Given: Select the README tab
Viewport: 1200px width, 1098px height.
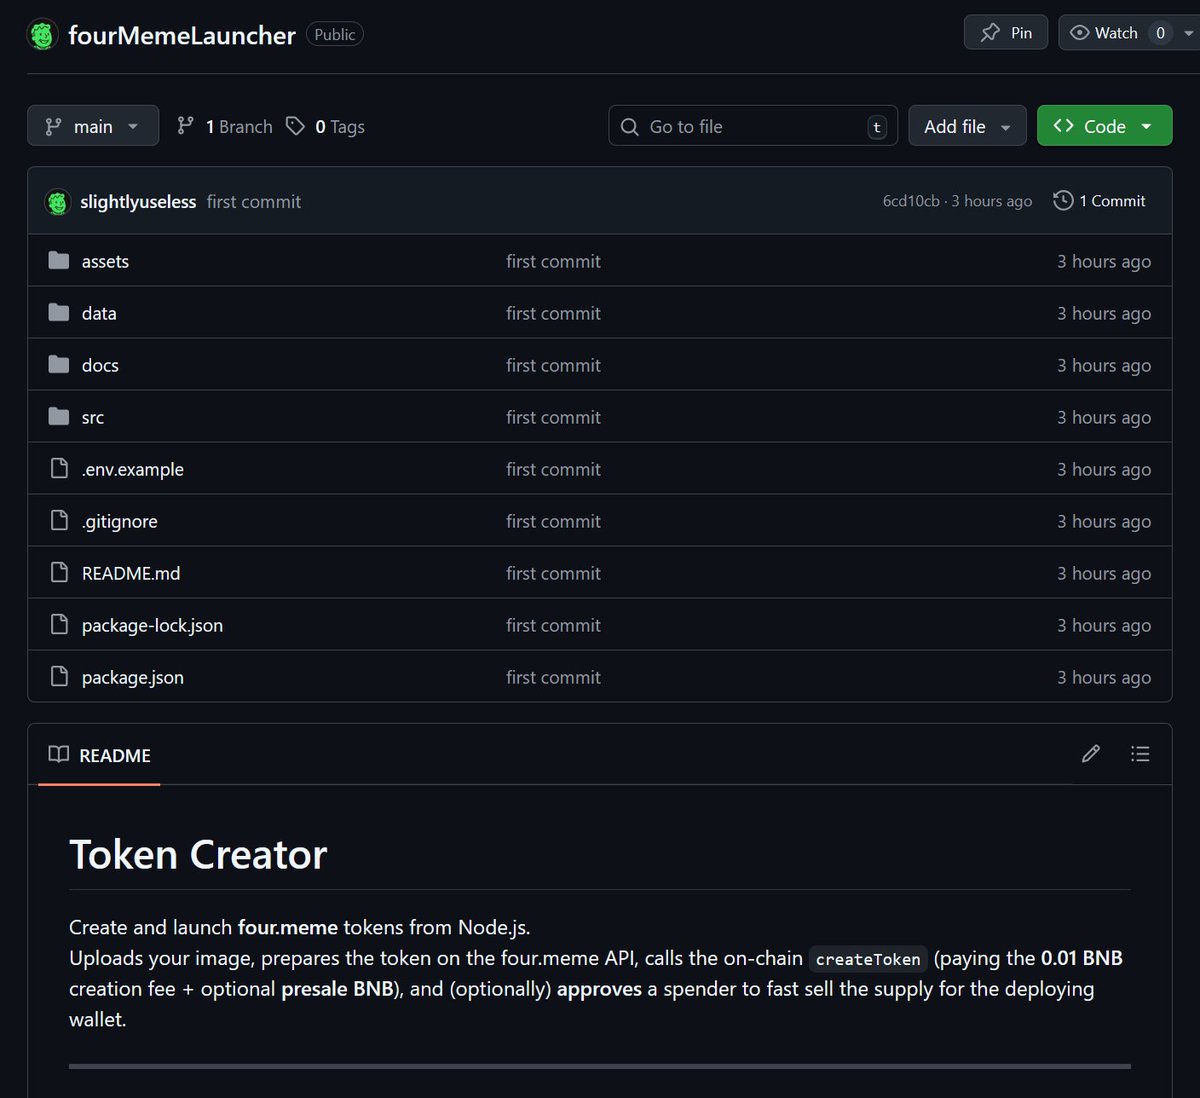Looking at the screenshot, I should [x=100, y=755].
